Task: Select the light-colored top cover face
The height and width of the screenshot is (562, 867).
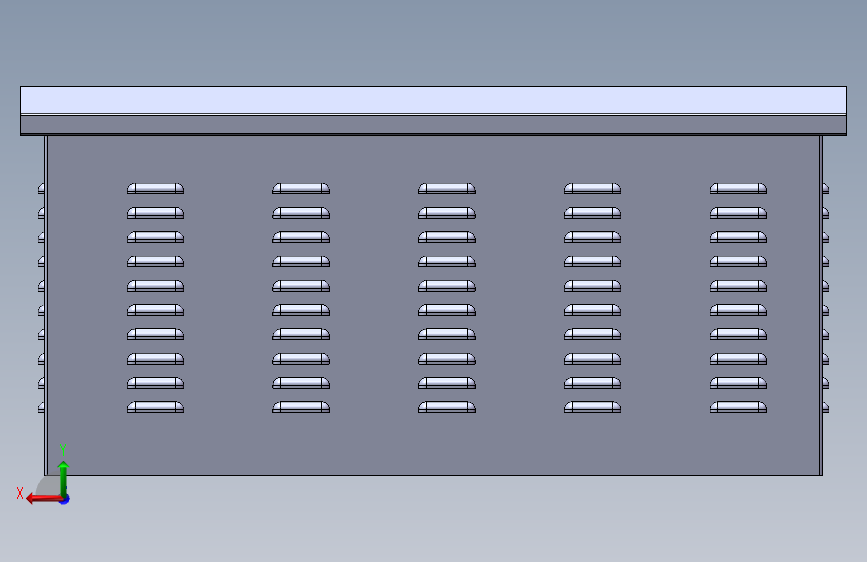Action: point(434,100)
